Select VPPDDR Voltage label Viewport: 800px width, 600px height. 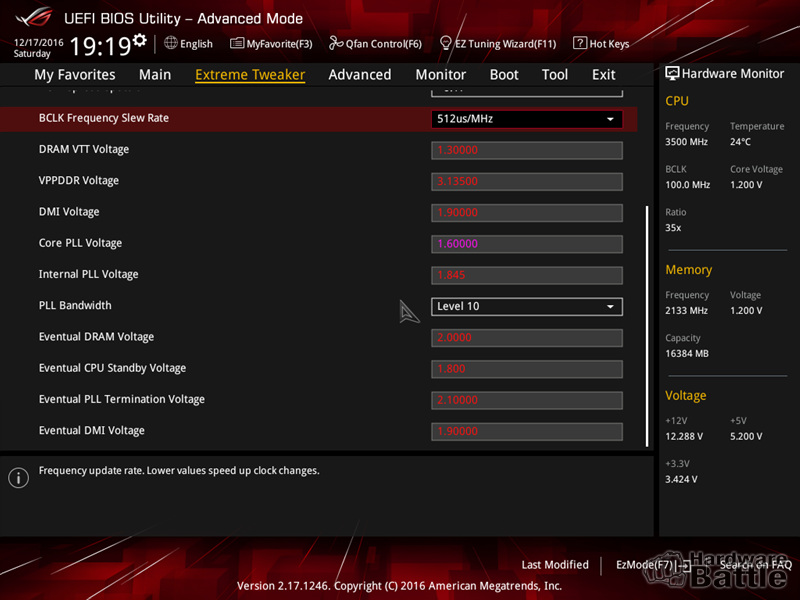tap(79, 181)
